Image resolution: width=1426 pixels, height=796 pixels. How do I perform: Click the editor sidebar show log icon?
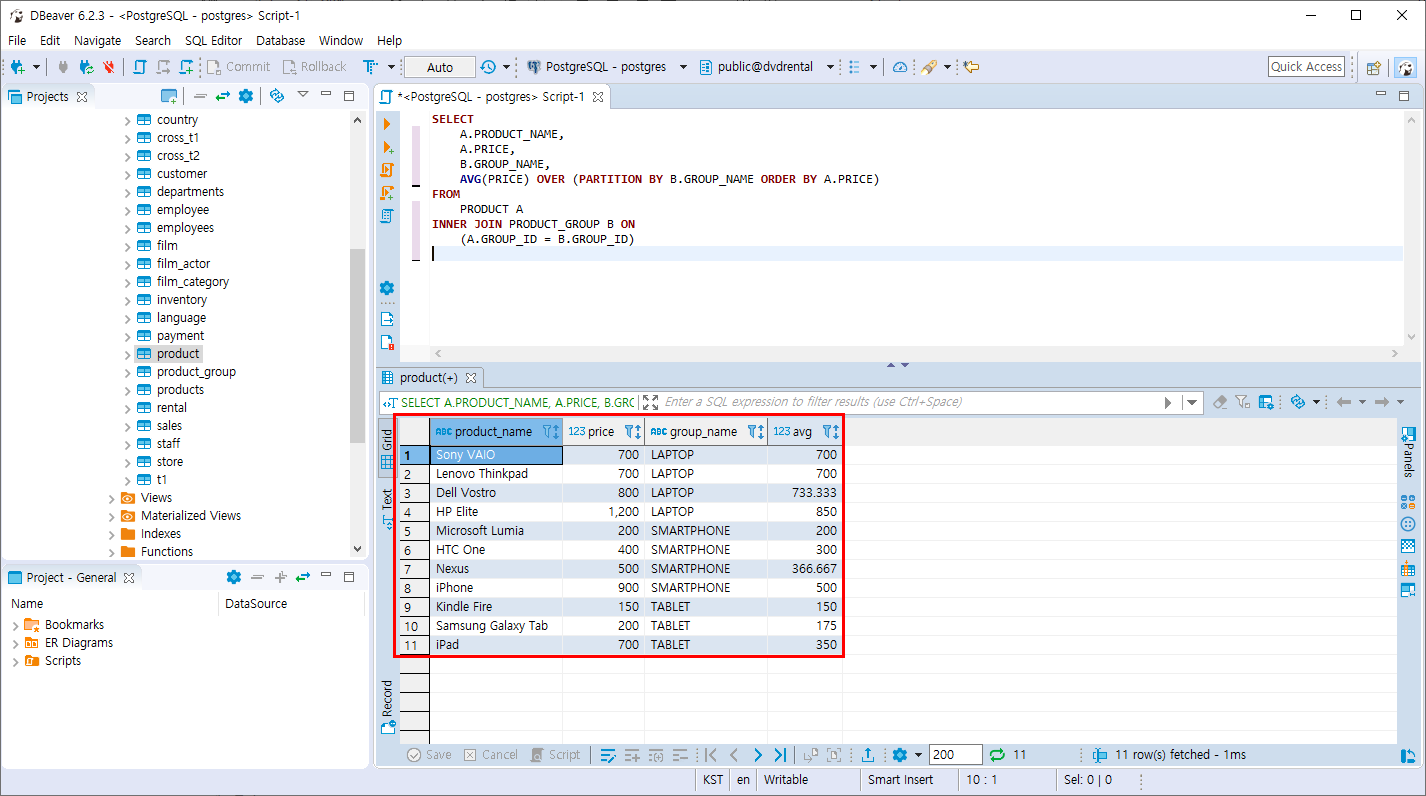point(387,342)
